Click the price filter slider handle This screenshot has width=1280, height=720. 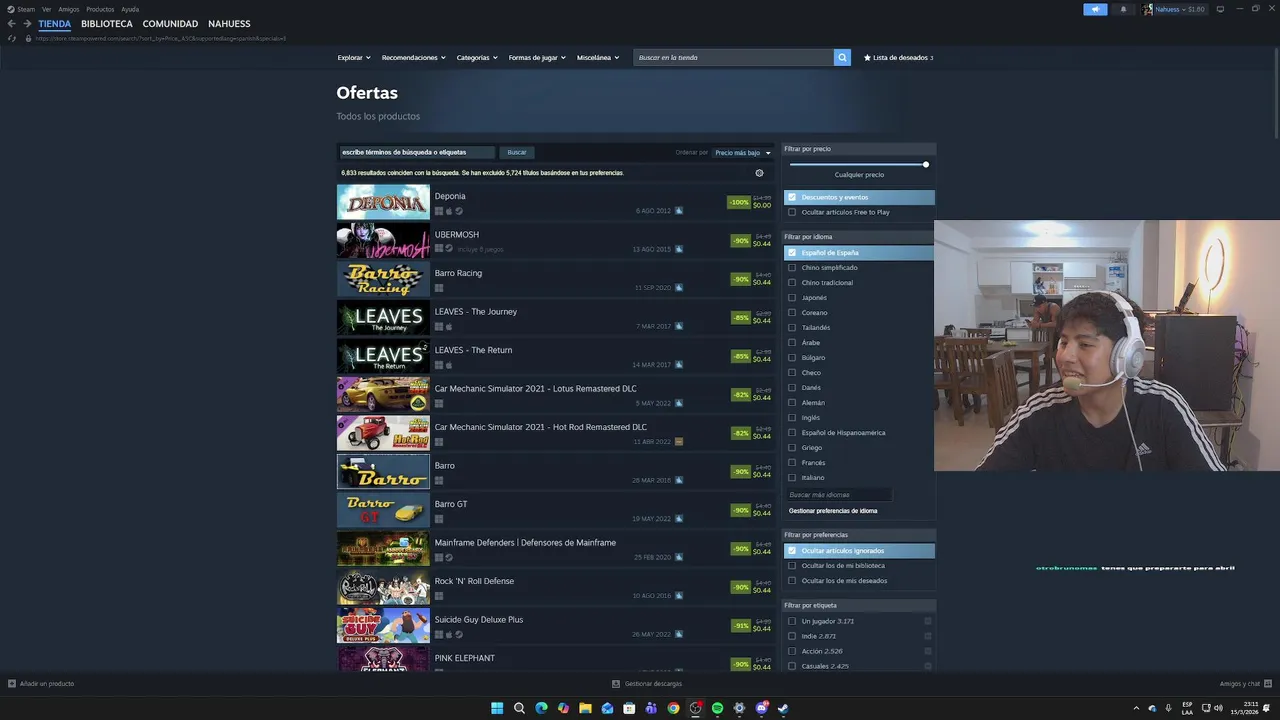tap(926, 164)
